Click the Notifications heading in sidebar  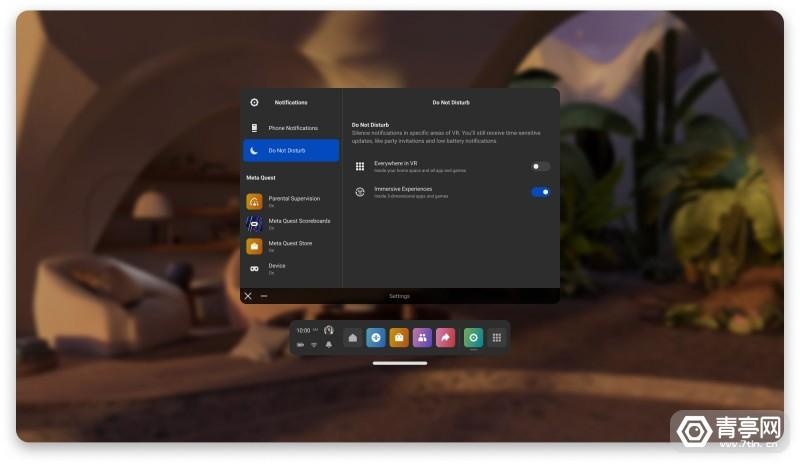(x=291, y=103)
